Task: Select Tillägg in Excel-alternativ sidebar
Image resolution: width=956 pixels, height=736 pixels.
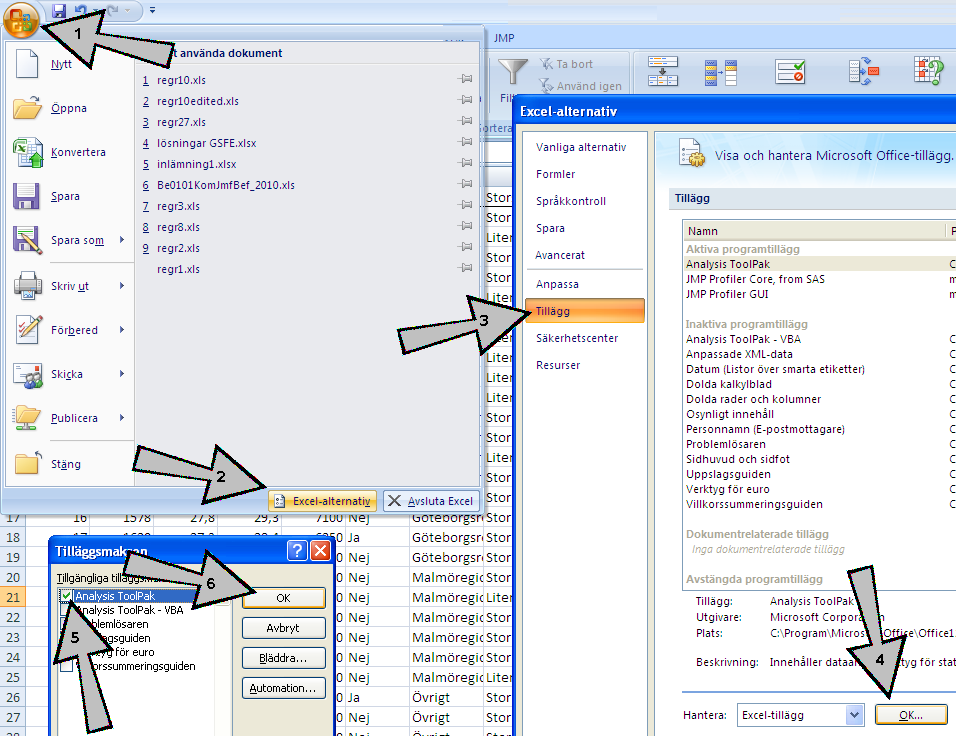Action: (584, 311)
